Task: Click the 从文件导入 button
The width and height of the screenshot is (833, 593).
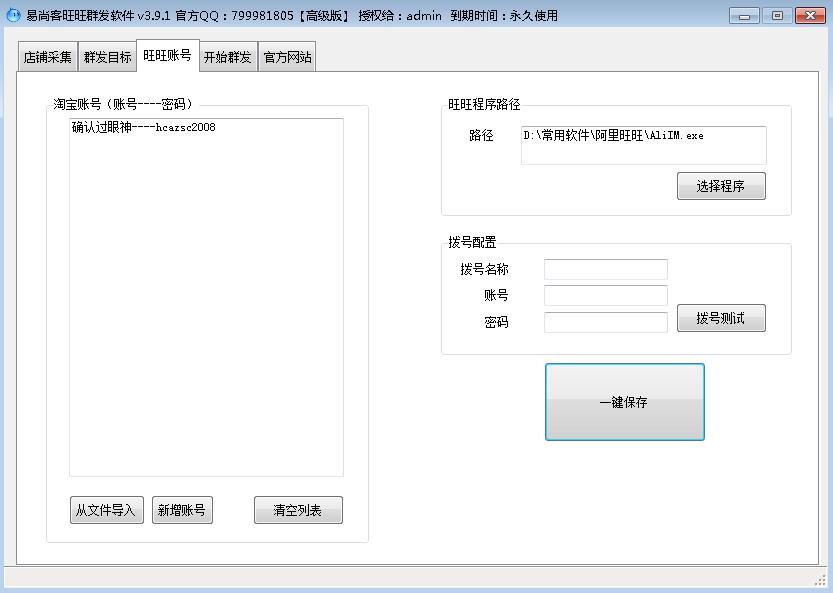Action: (106, 510)
